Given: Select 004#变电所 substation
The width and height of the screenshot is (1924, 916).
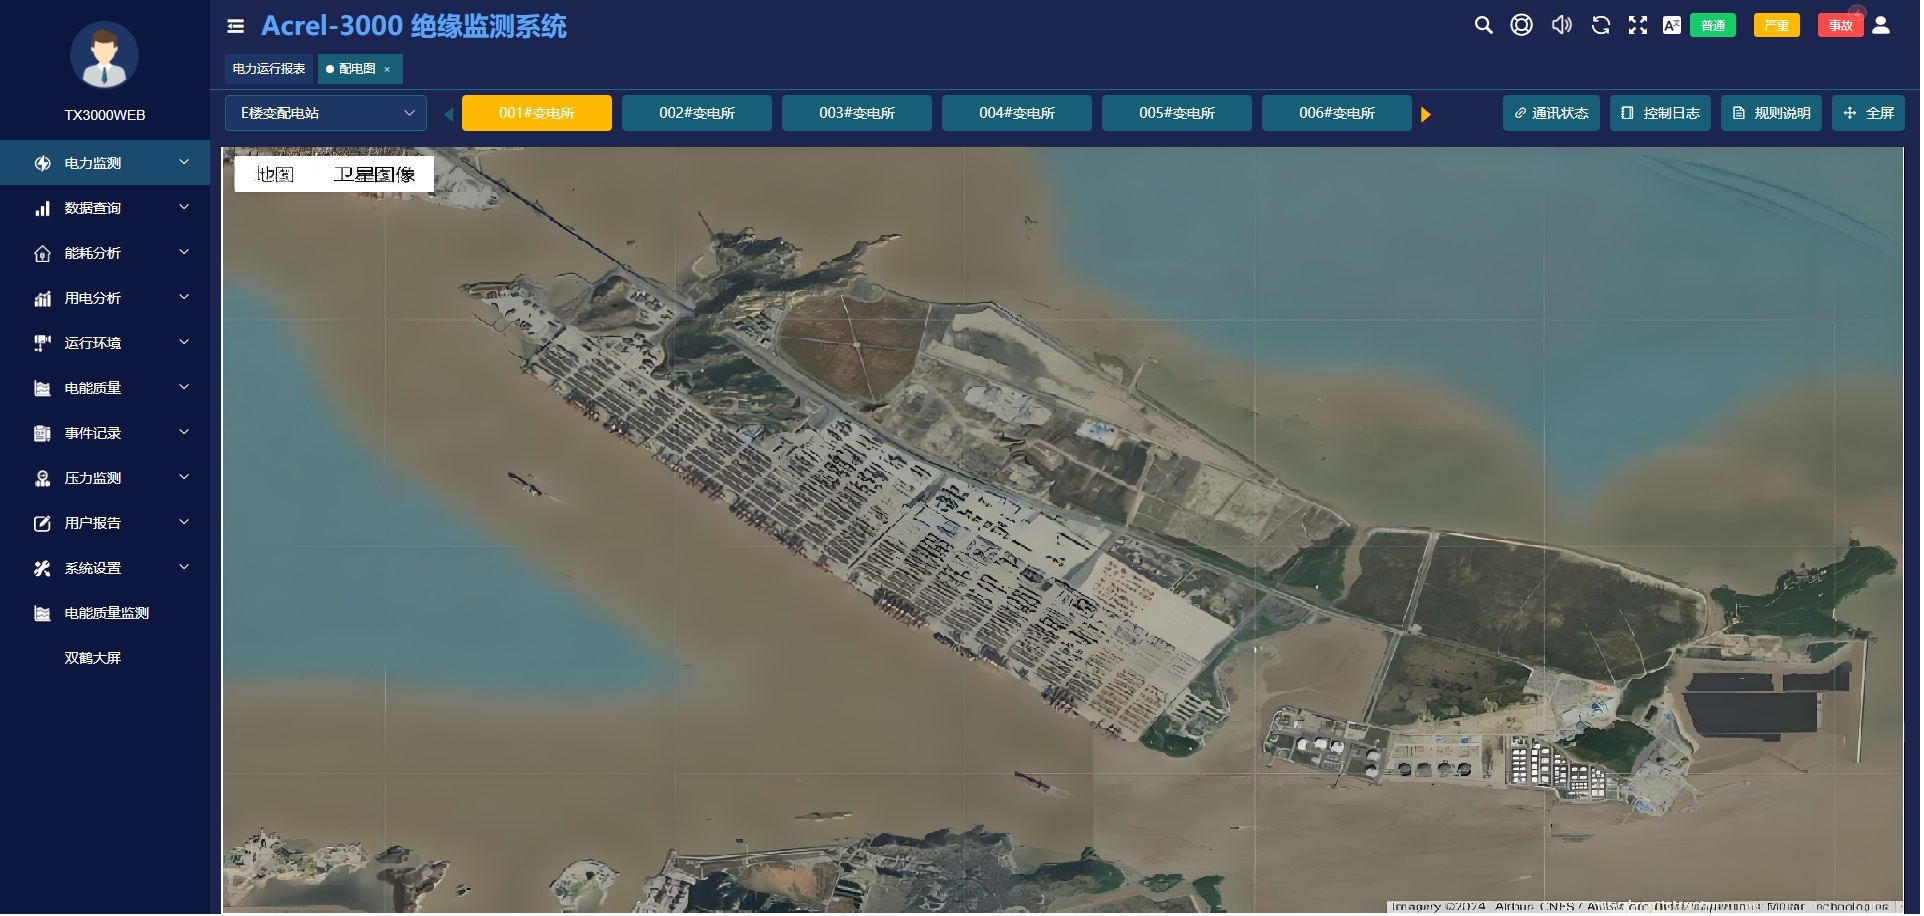Looking at the screenshot, I should [x=1018, y=113].
